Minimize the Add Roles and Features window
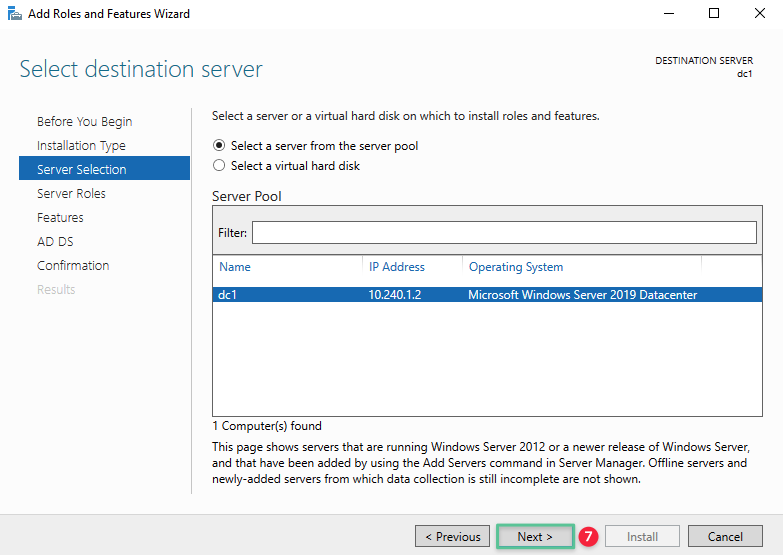Viewport: 783px width, 555px height. pyautogui.click(x=667, y=14)
